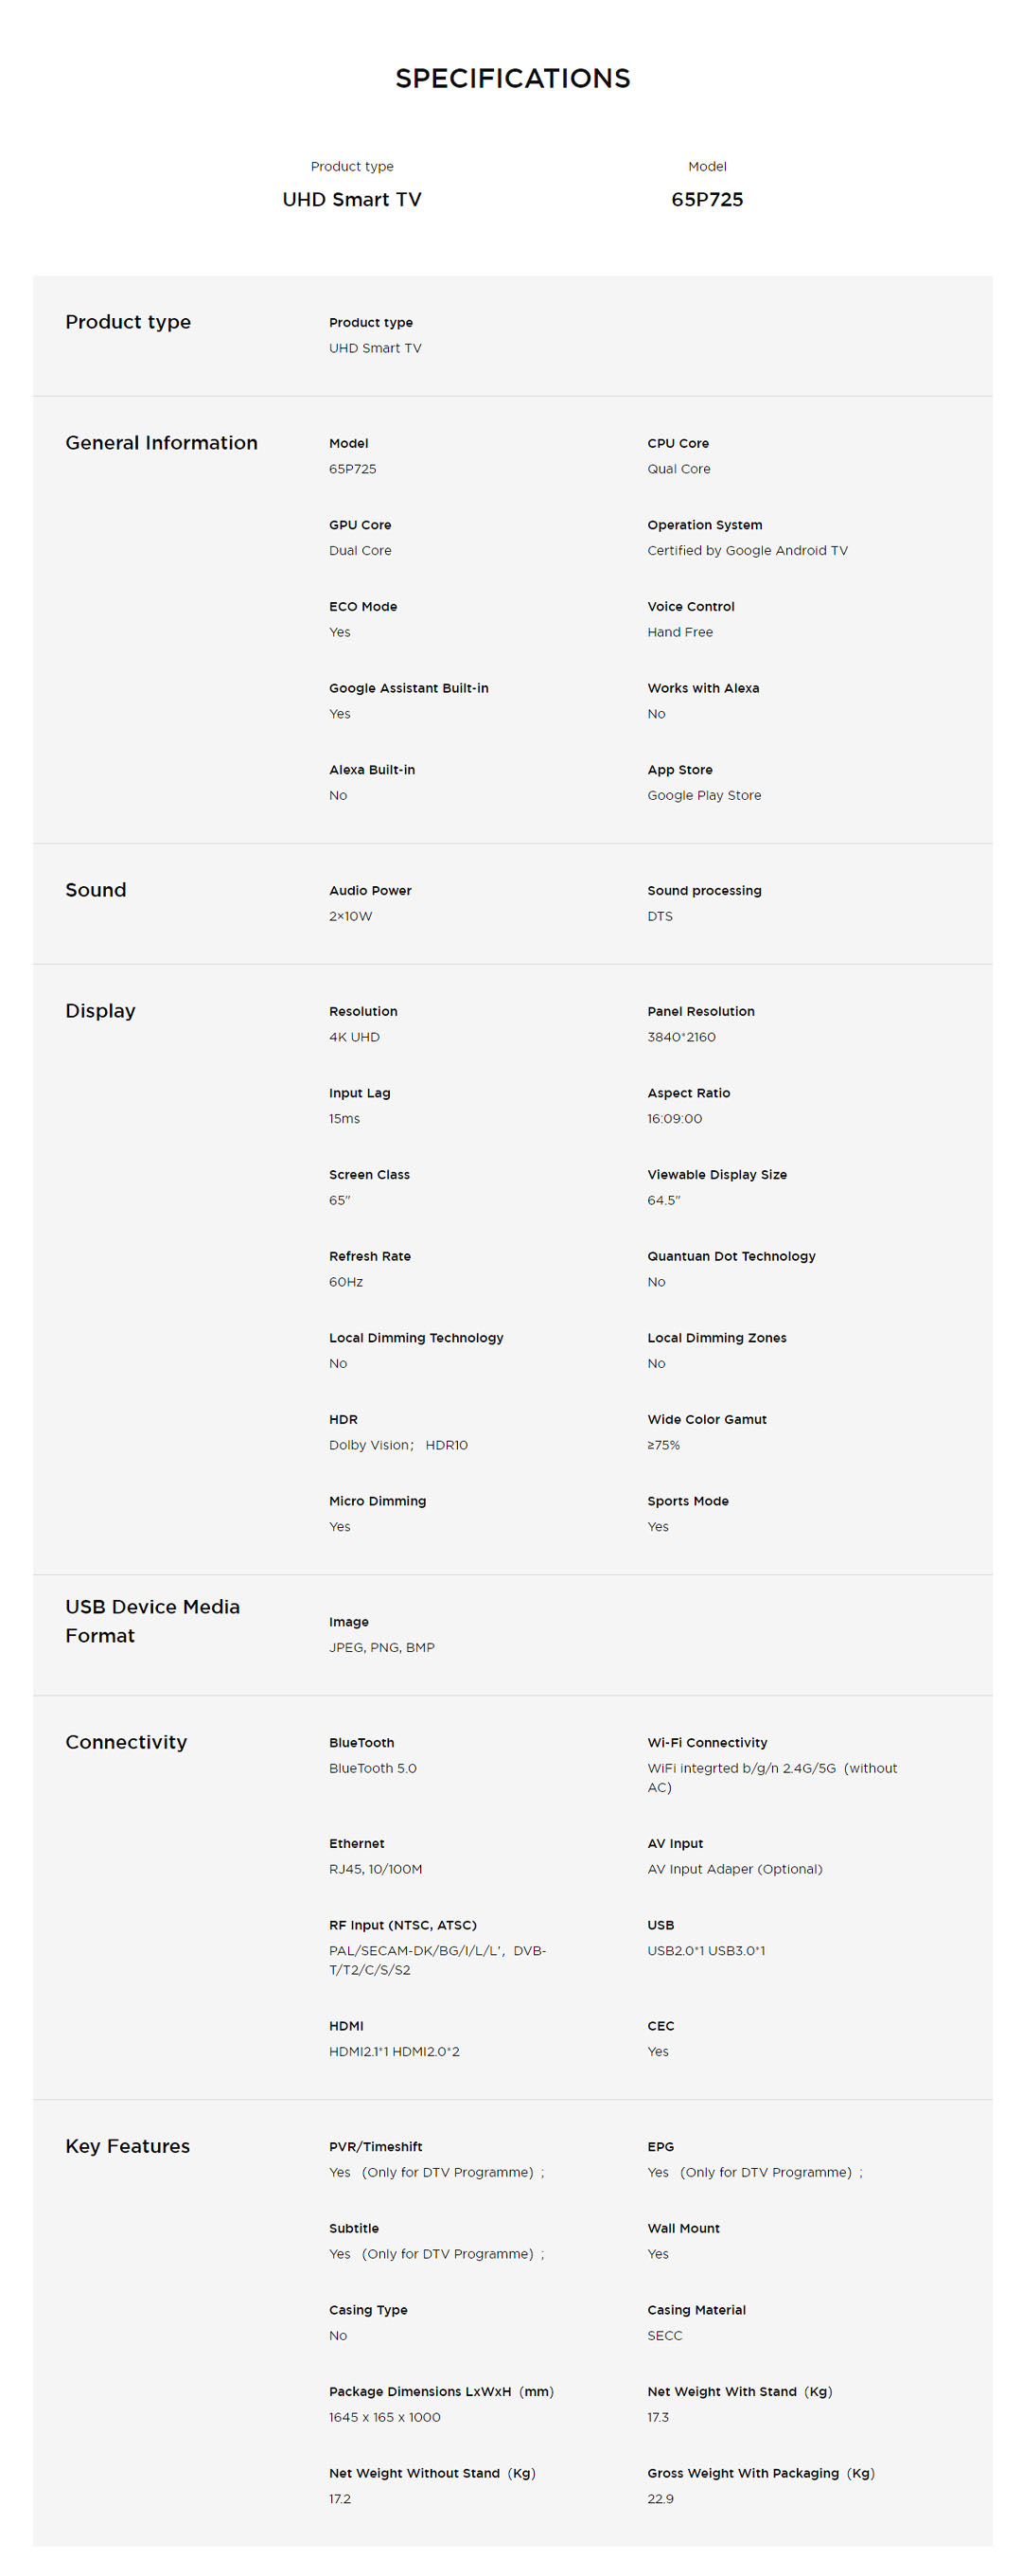Click the Operation System spec label
Image resolution: width=1022 pixels, height=2576 pixels.
(x=704, y=525)
